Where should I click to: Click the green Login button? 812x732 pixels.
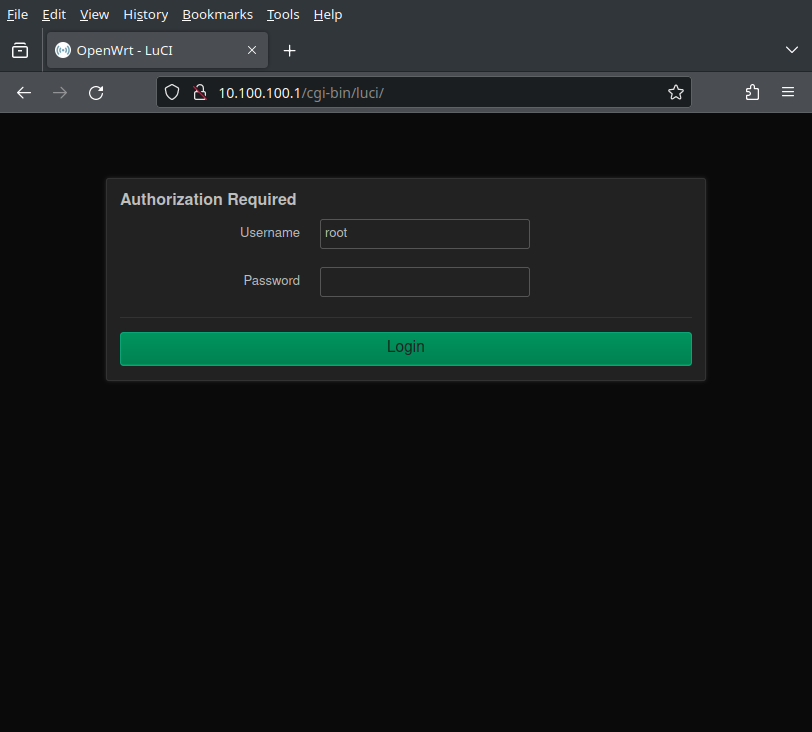[405, 349]
